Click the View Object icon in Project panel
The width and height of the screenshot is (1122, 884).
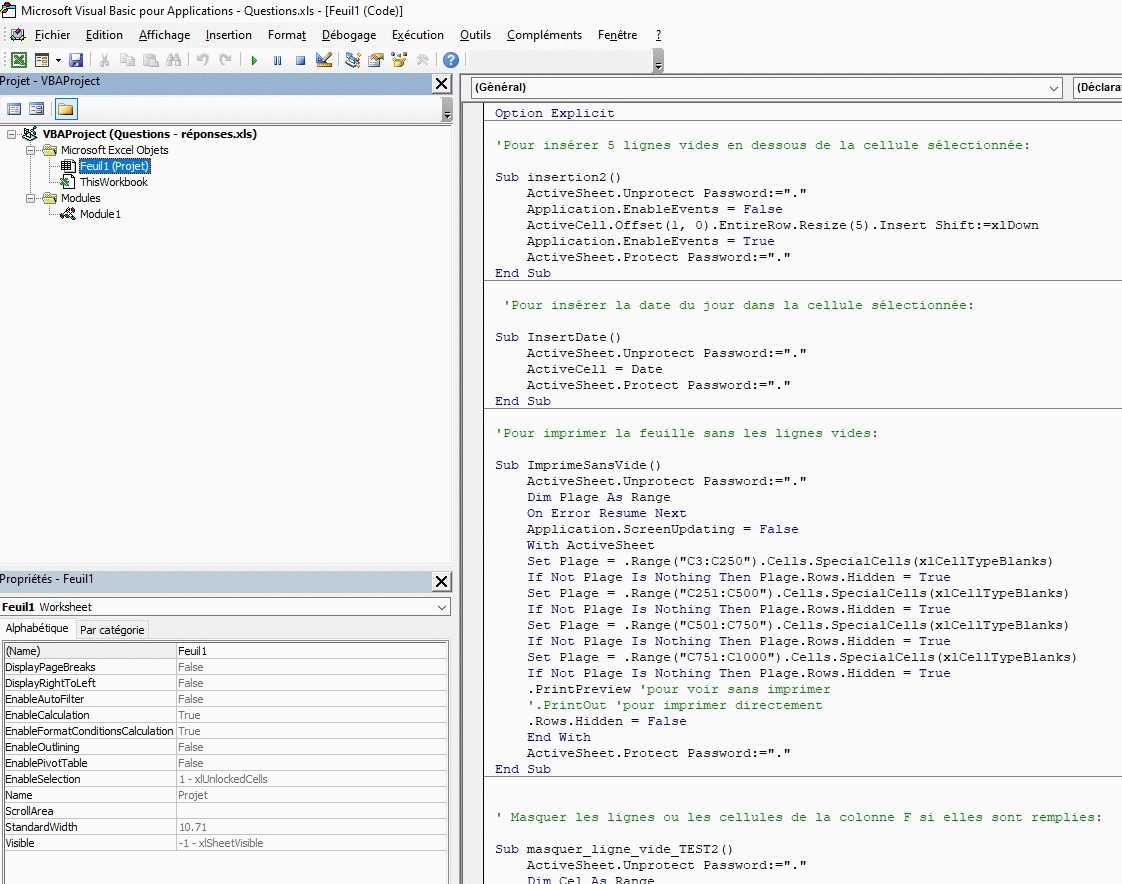[x=37, y=109]
